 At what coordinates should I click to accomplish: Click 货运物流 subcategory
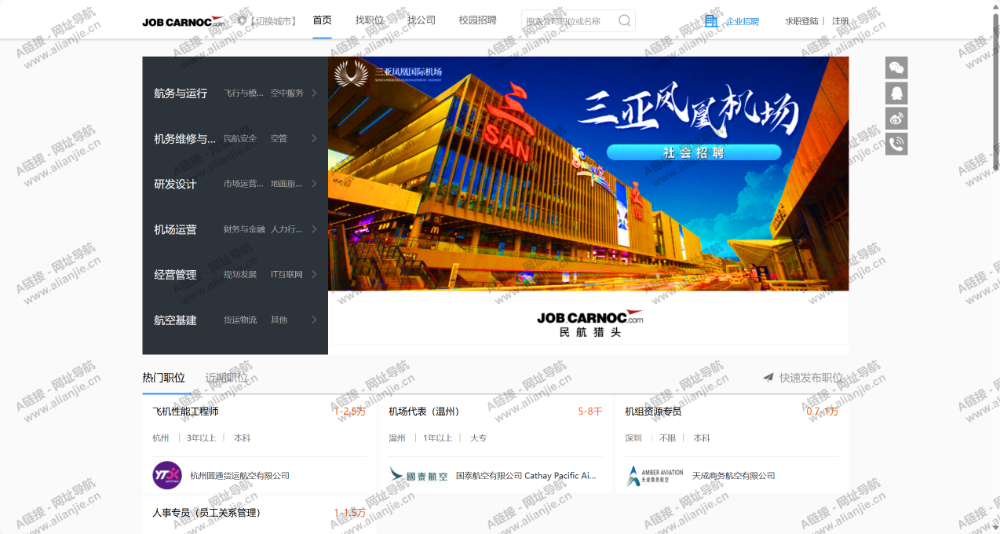[x=240, y=320]
